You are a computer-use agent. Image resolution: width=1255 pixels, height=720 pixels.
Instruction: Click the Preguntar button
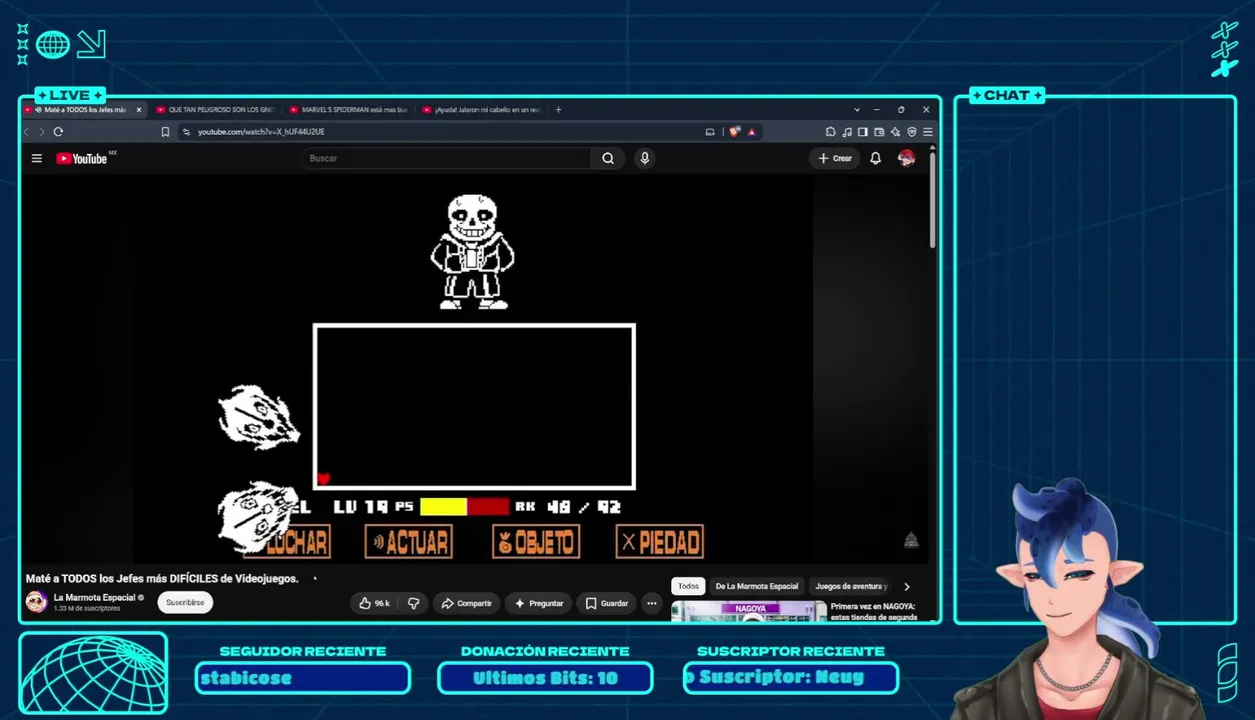click(540, 603)
